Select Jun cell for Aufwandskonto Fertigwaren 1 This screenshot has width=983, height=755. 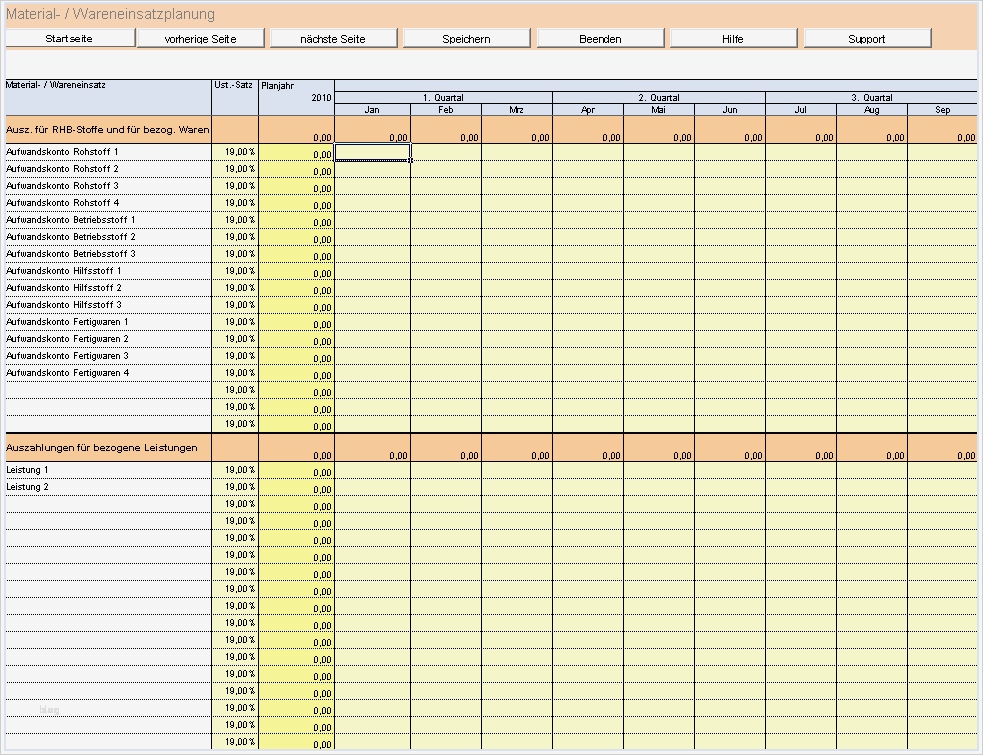[x=730, y=322]
